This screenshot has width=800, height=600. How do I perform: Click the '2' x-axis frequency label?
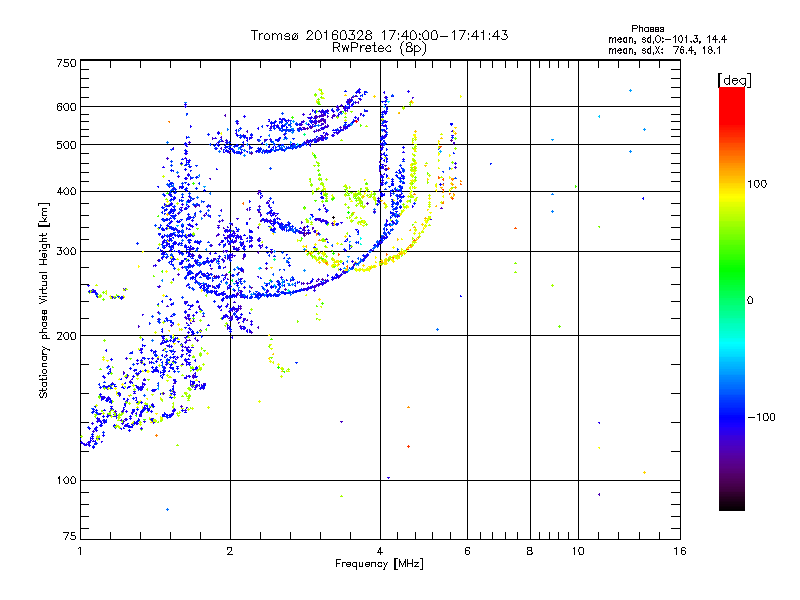coord(230,551)
